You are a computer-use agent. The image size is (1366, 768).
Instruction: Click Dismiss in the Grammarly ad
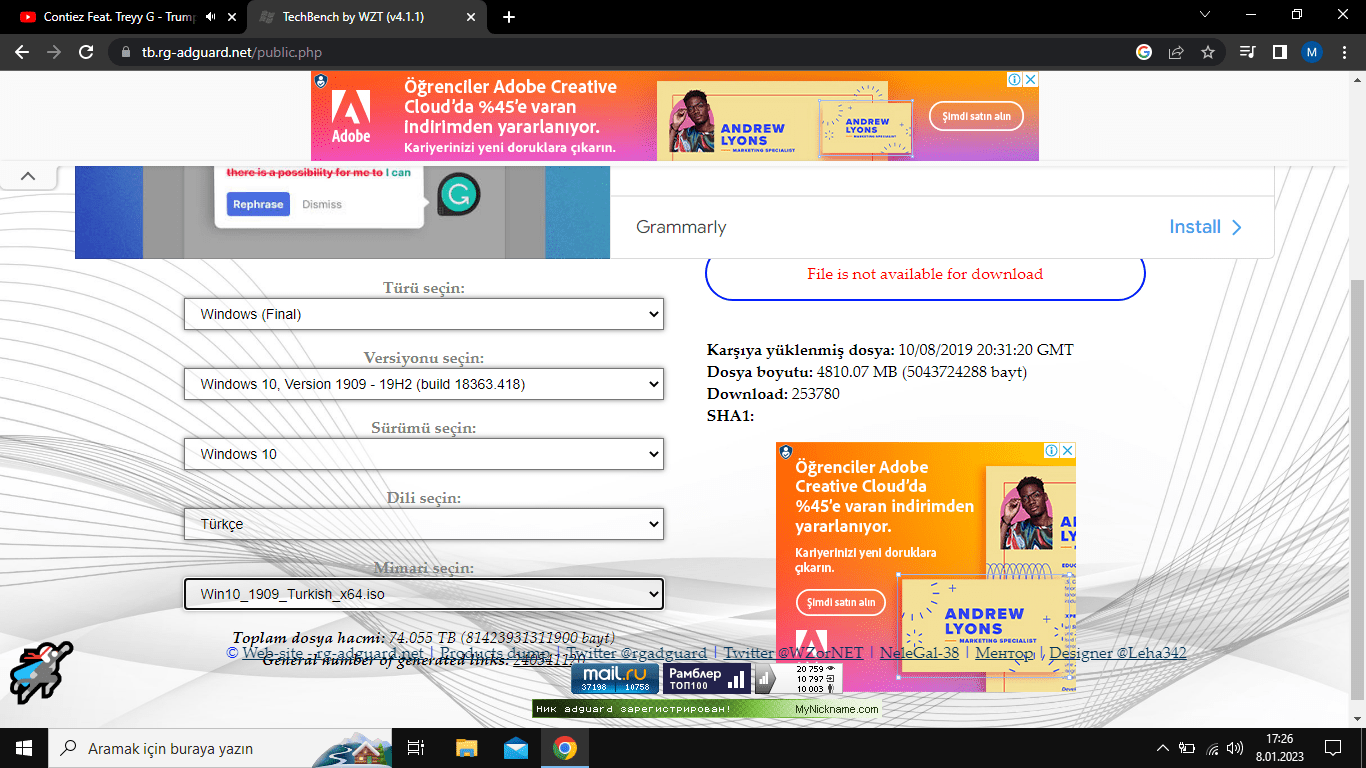(322, 204)
